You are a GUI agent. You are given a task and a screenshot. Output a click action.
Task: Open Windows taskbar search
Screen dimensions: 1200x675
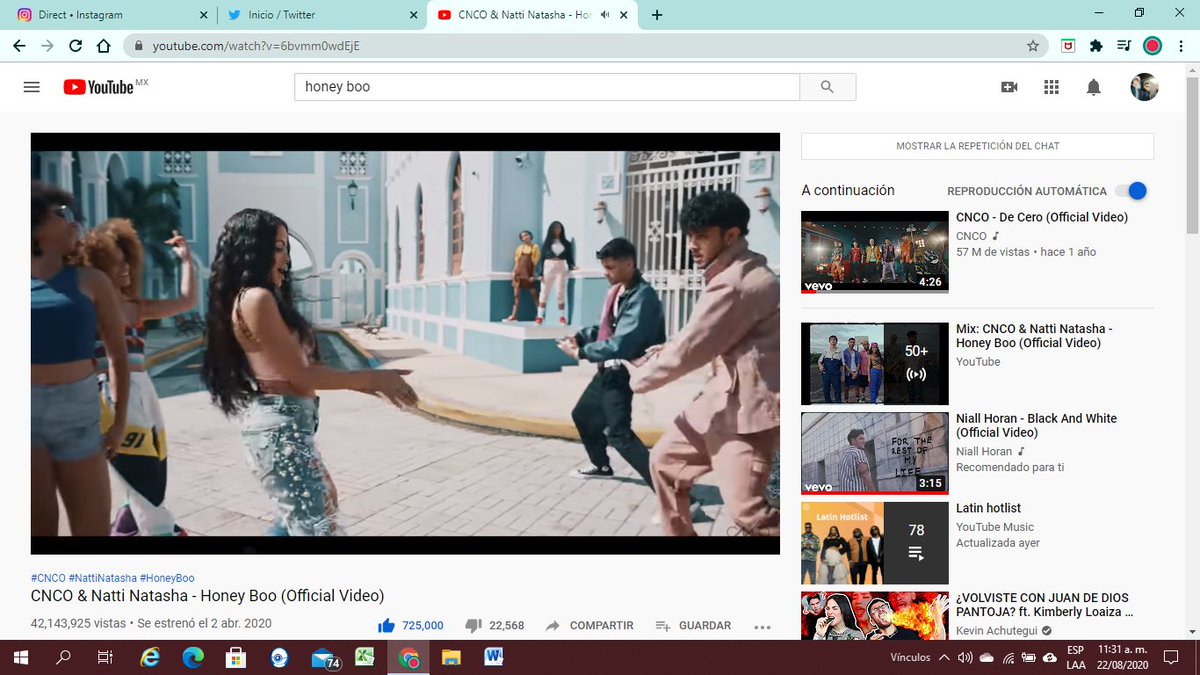pyautogui.click(x=63, y=658)
